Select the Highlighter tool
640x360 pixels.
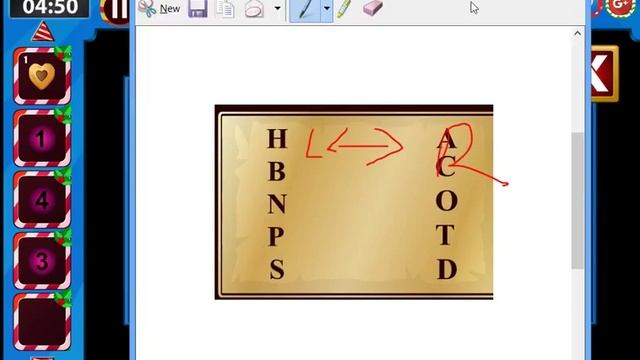click(344, 9)
